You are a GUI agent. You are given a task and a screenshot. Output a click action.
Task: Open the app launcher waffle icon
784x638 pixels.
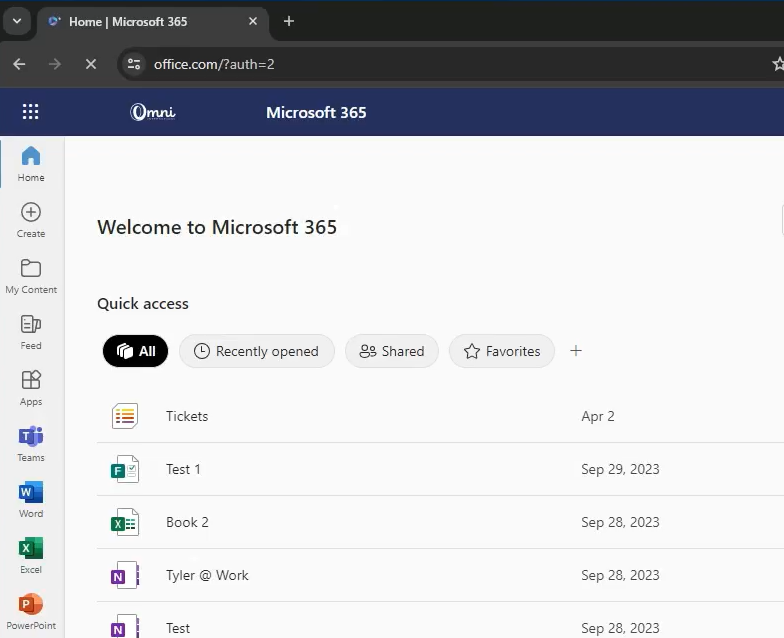coord(30,112)
